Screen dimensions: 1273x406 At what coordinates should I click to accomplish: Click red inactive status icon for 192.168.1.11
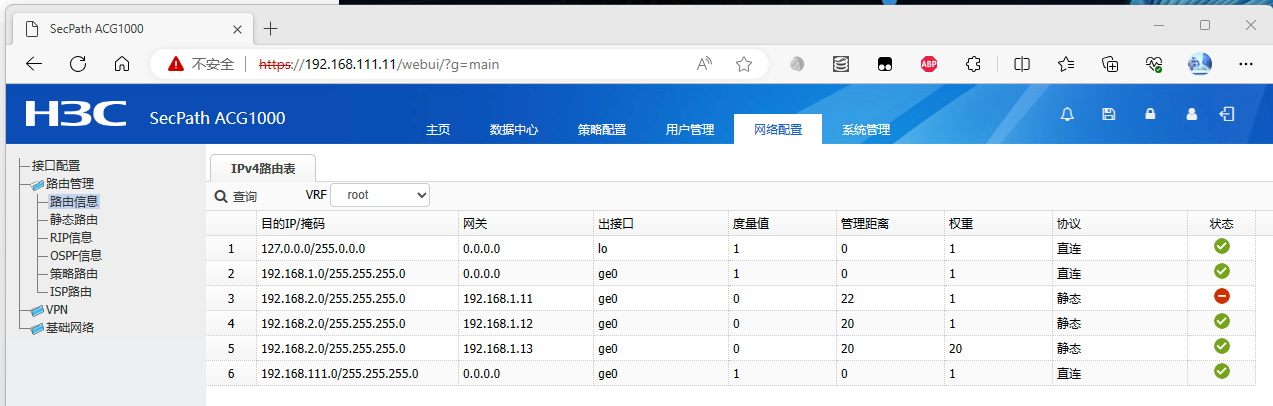[1221, 296]
